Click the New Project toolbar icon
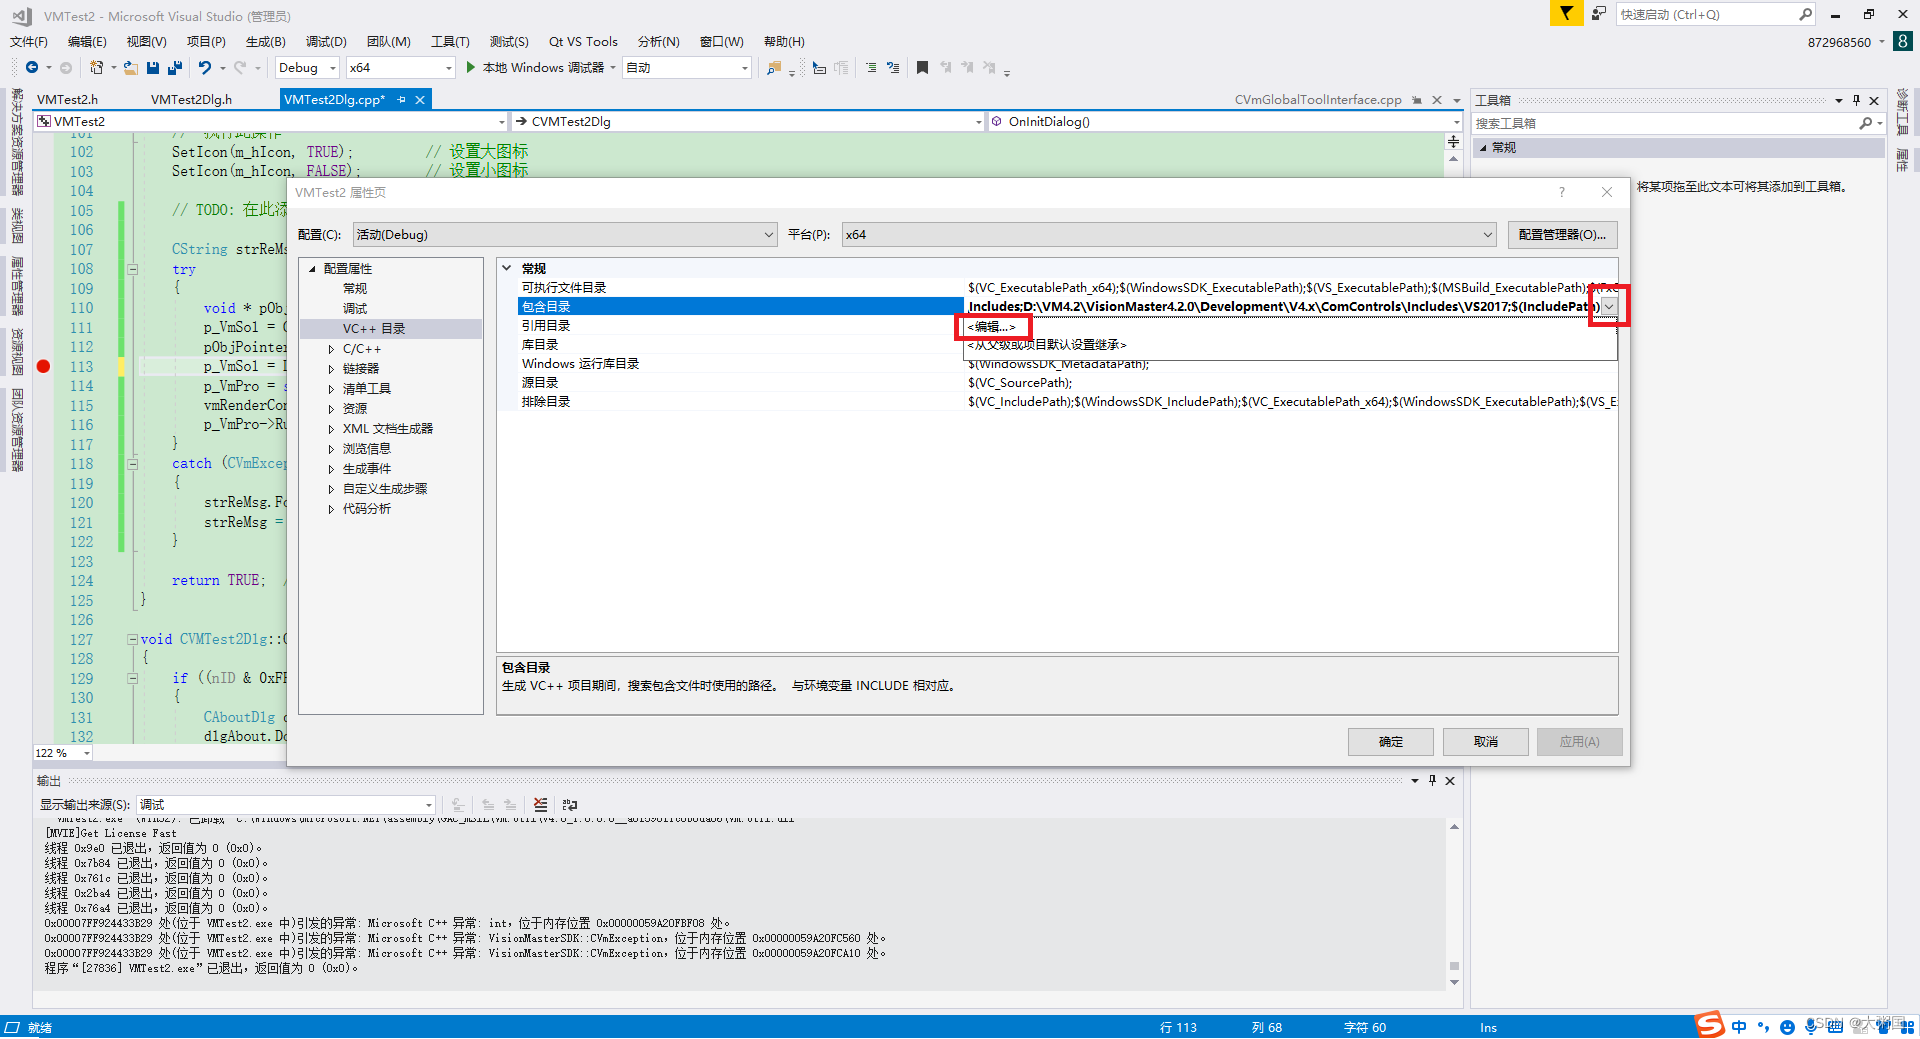The width and height of the screenshot is (1920, 1039). click(96, 67)
